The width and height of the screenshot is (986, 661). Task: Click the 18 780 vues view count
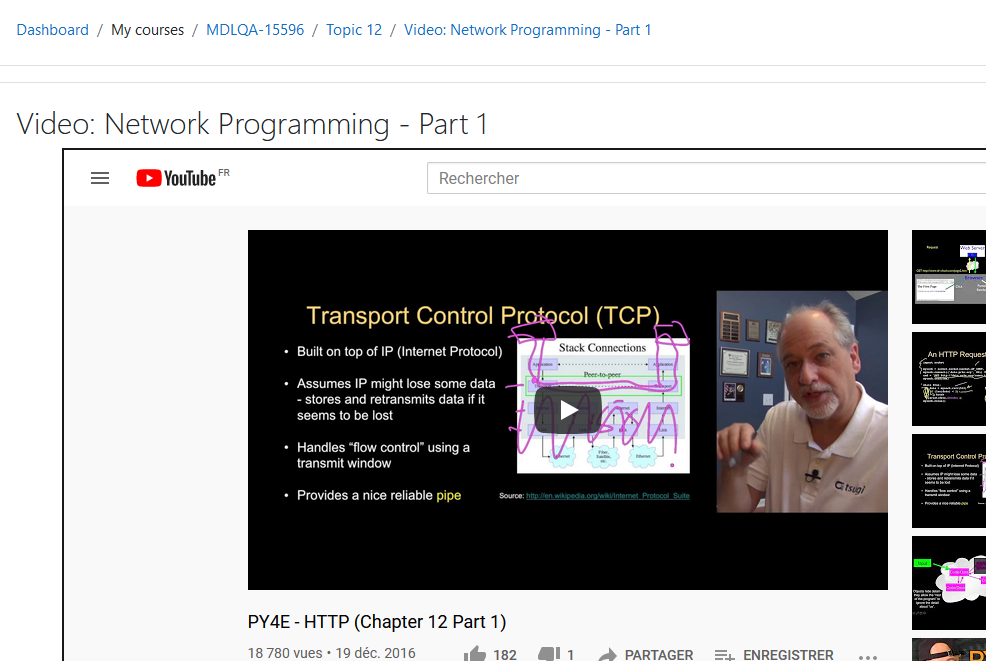coord(285,653)
